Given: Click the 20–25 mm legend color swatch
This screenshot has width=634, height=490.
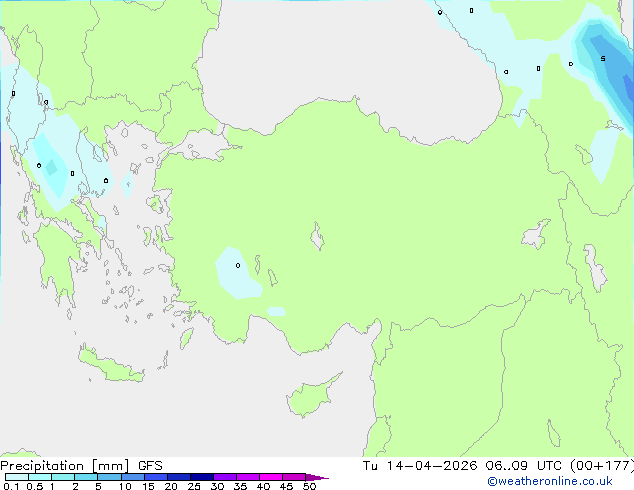Looking at the screenshot, I should [179, 477].
